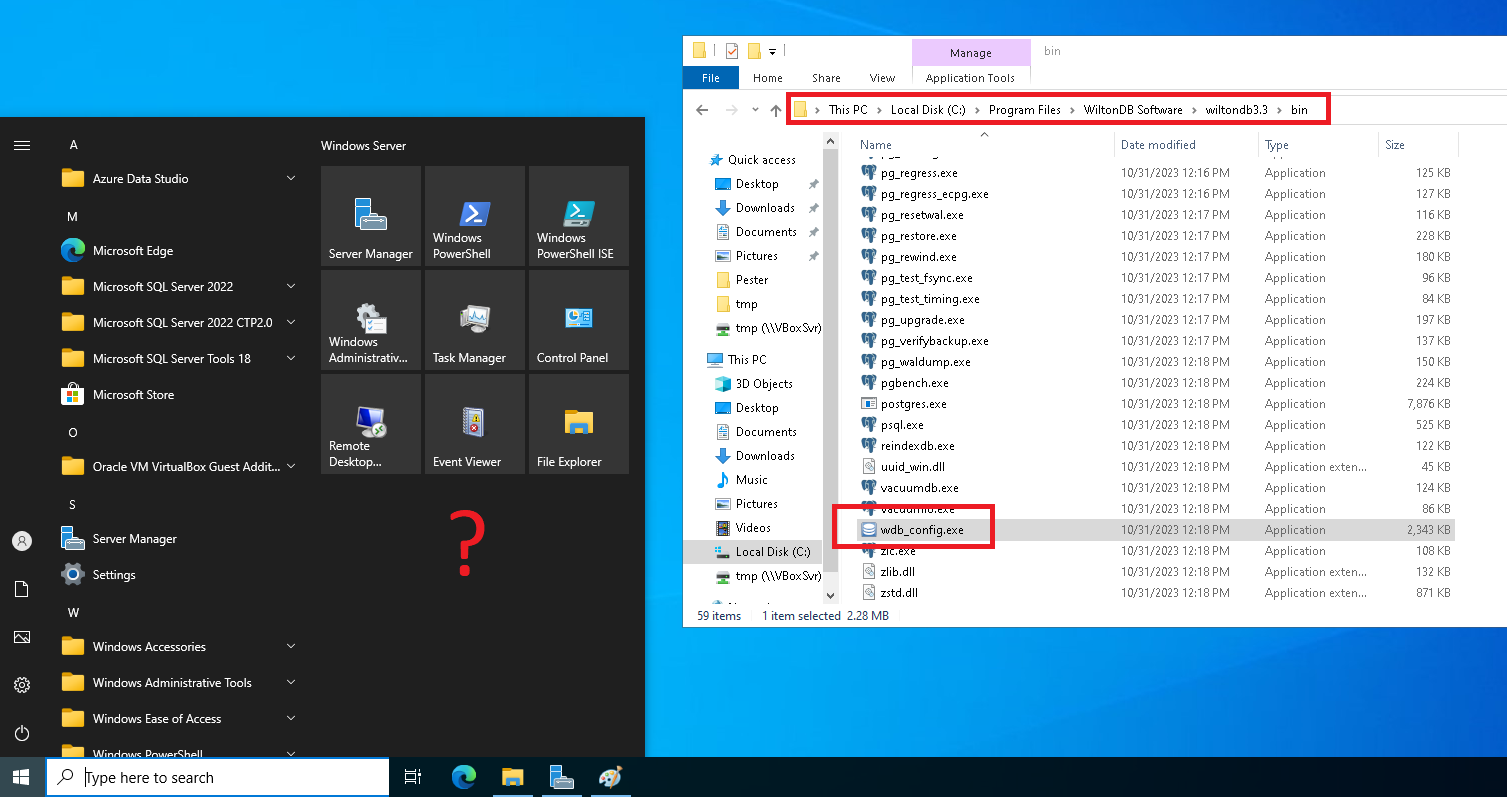The image size is (1507, 797).
Task: Select the postgres.exe file
Action: 913,404
